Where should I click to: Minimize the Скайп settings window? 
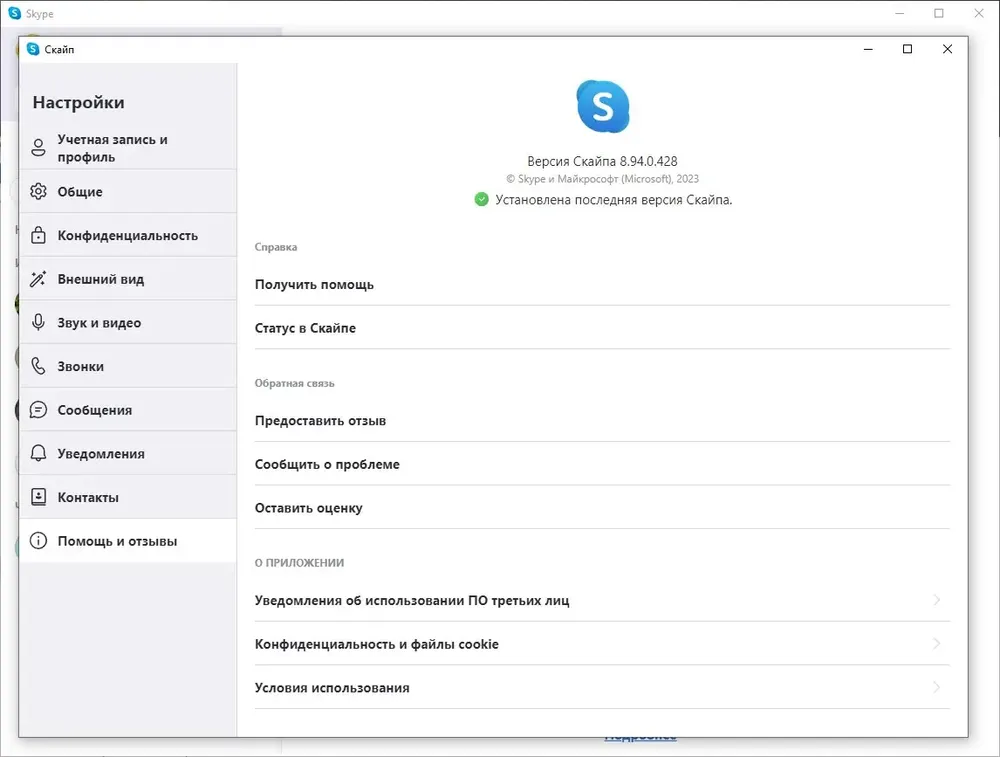point(868,49)
